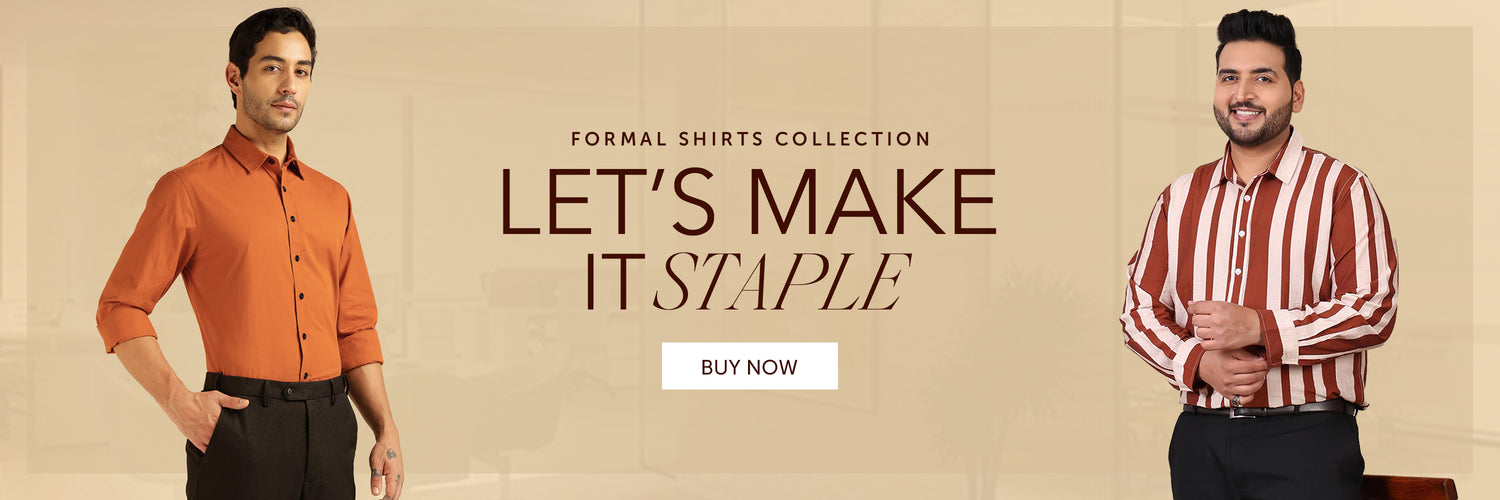
Task: Click the LET'S MAKE headline text
Action: tap(748, 202)
